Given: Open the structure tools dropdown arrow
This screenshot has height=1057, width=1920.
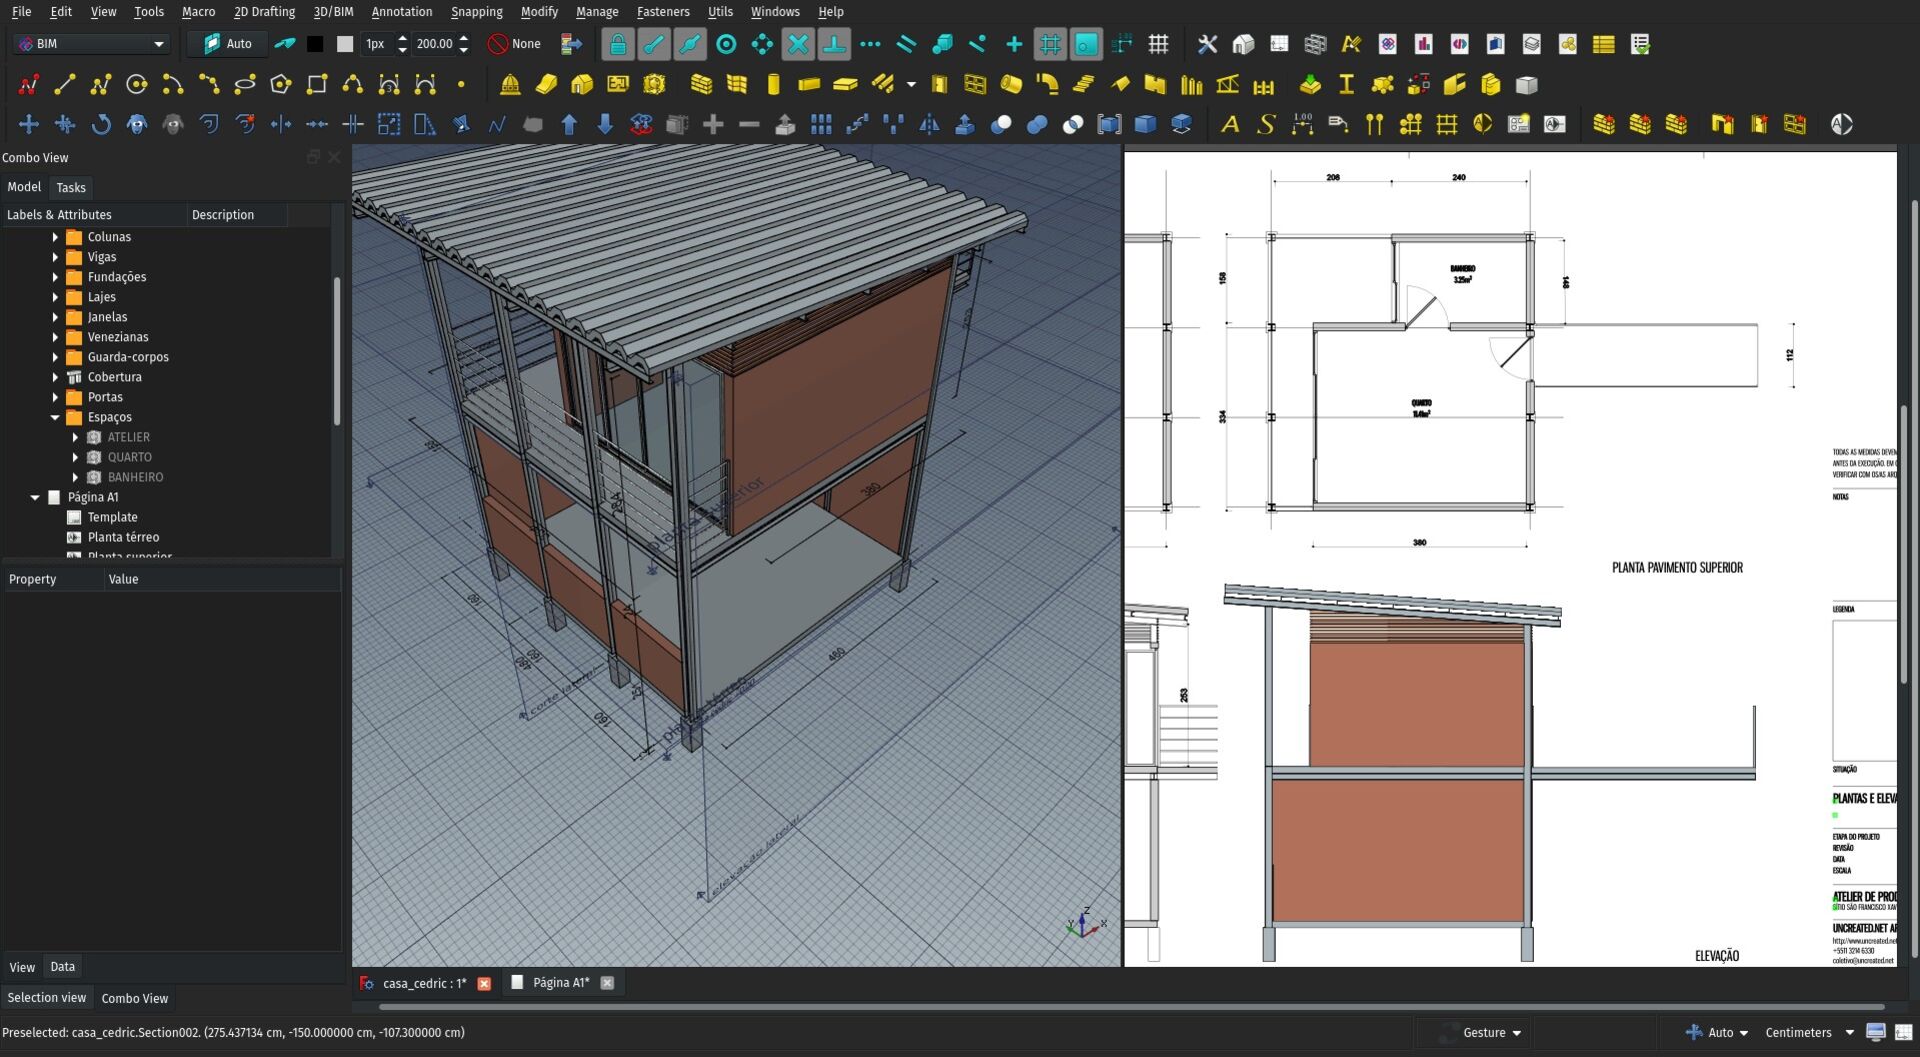Looking at the screenshot, I should pyautogui.click(x=911, y=85).
